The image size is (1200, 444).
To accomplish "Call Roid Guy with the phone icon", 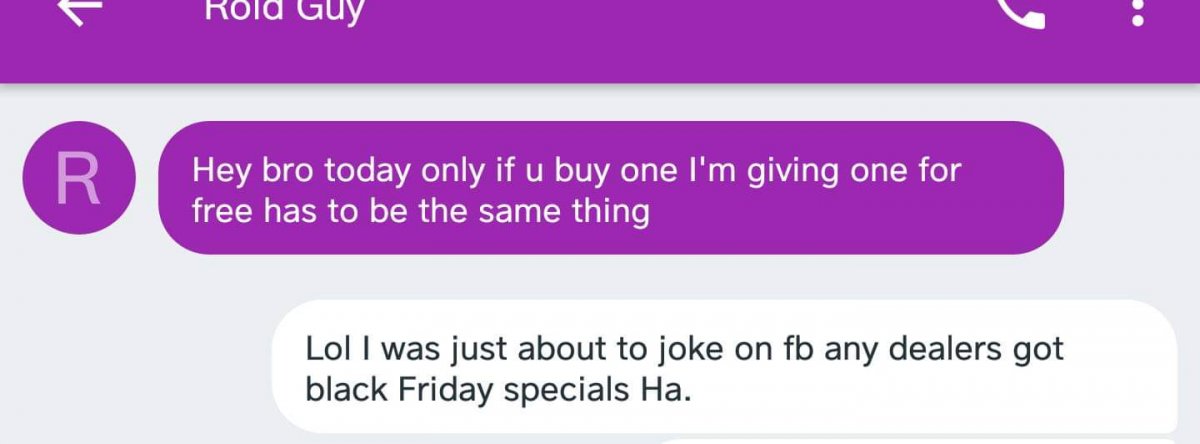I will [x=1021, y=10].
